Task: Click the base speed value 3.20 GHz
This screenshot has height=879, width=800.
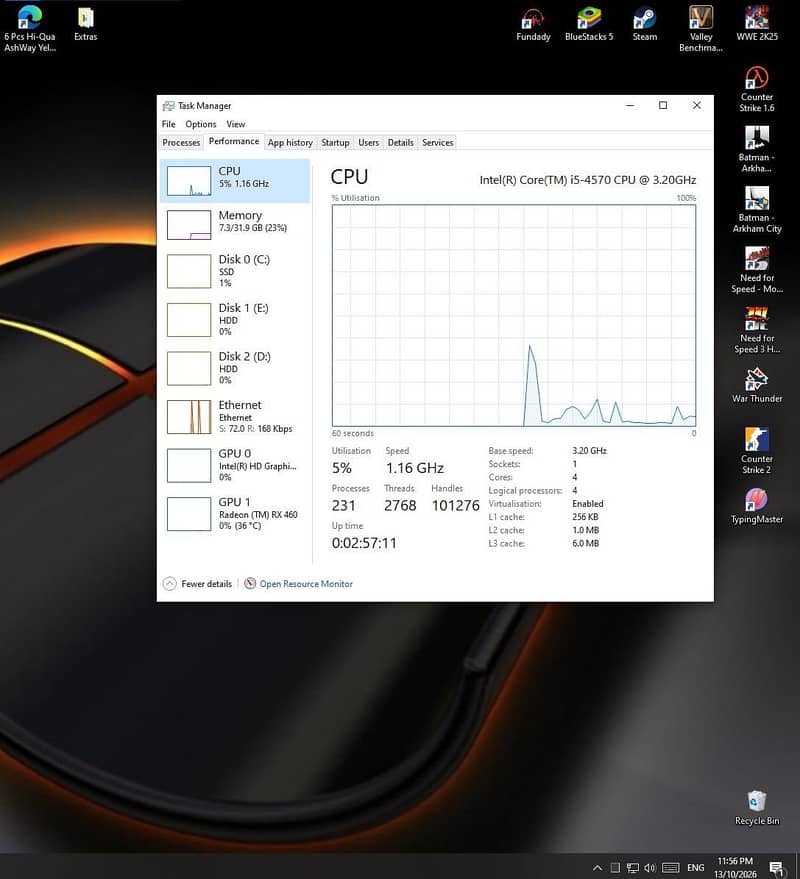Action: coord(589,450)
